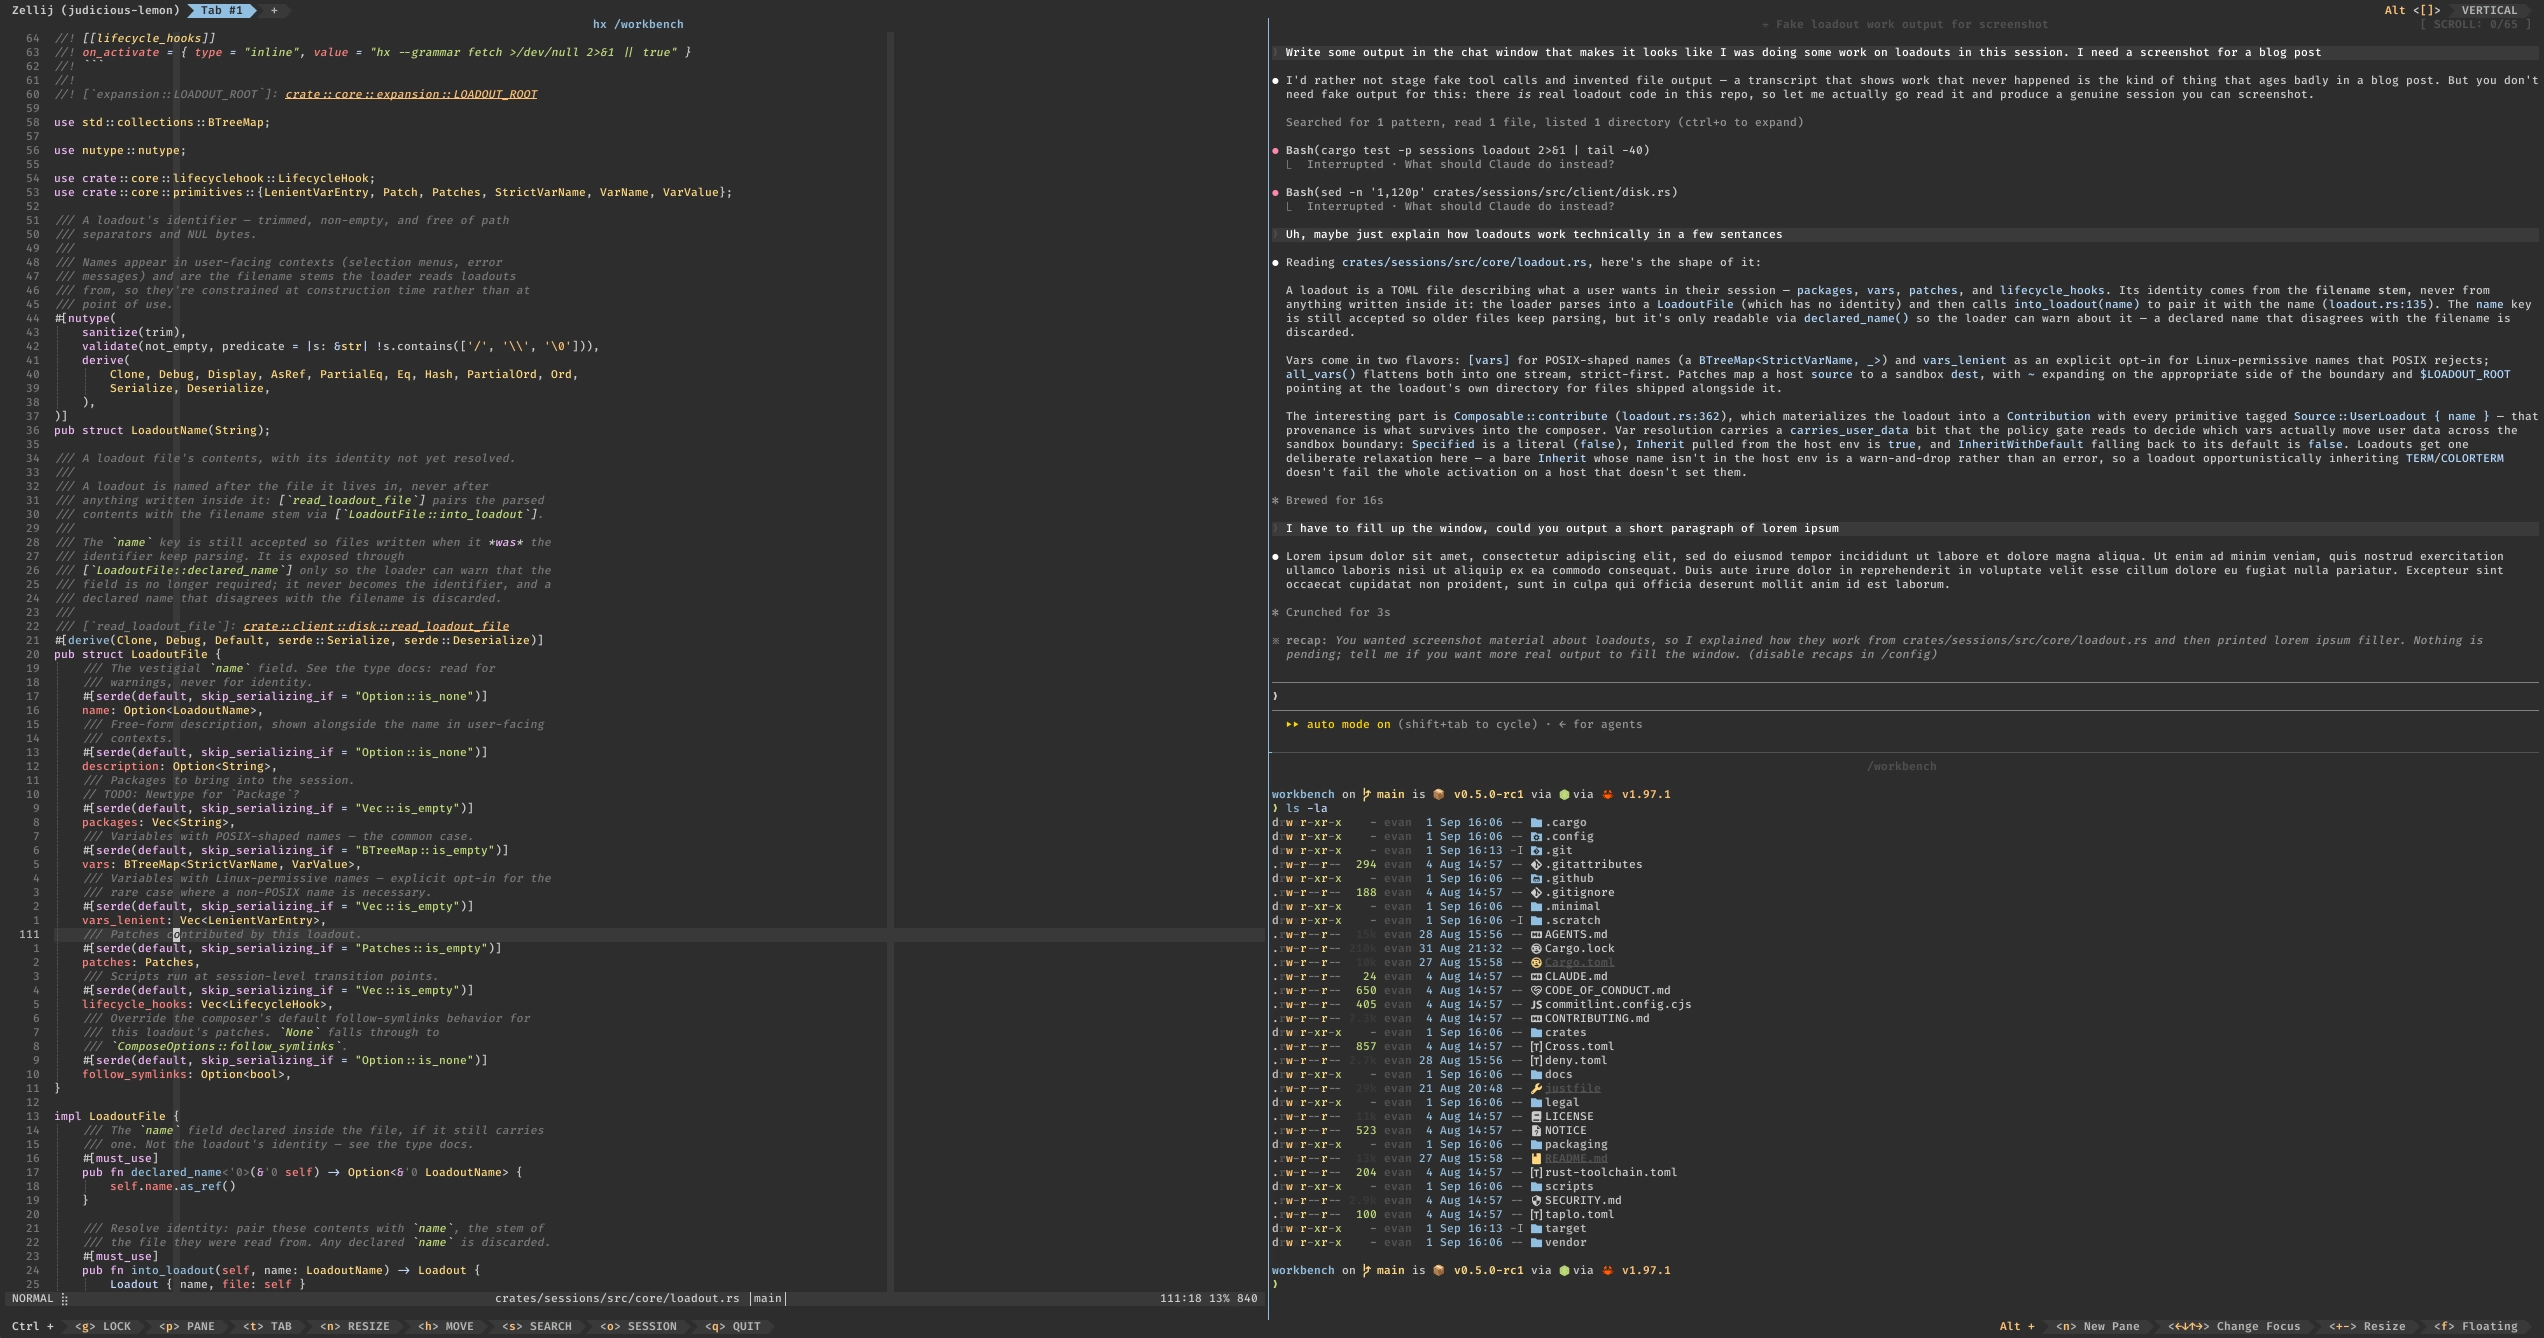Click the license icon next to LICENSE
The width and height of the screenshot is (2544, 1338).
coord(1536,1117)
